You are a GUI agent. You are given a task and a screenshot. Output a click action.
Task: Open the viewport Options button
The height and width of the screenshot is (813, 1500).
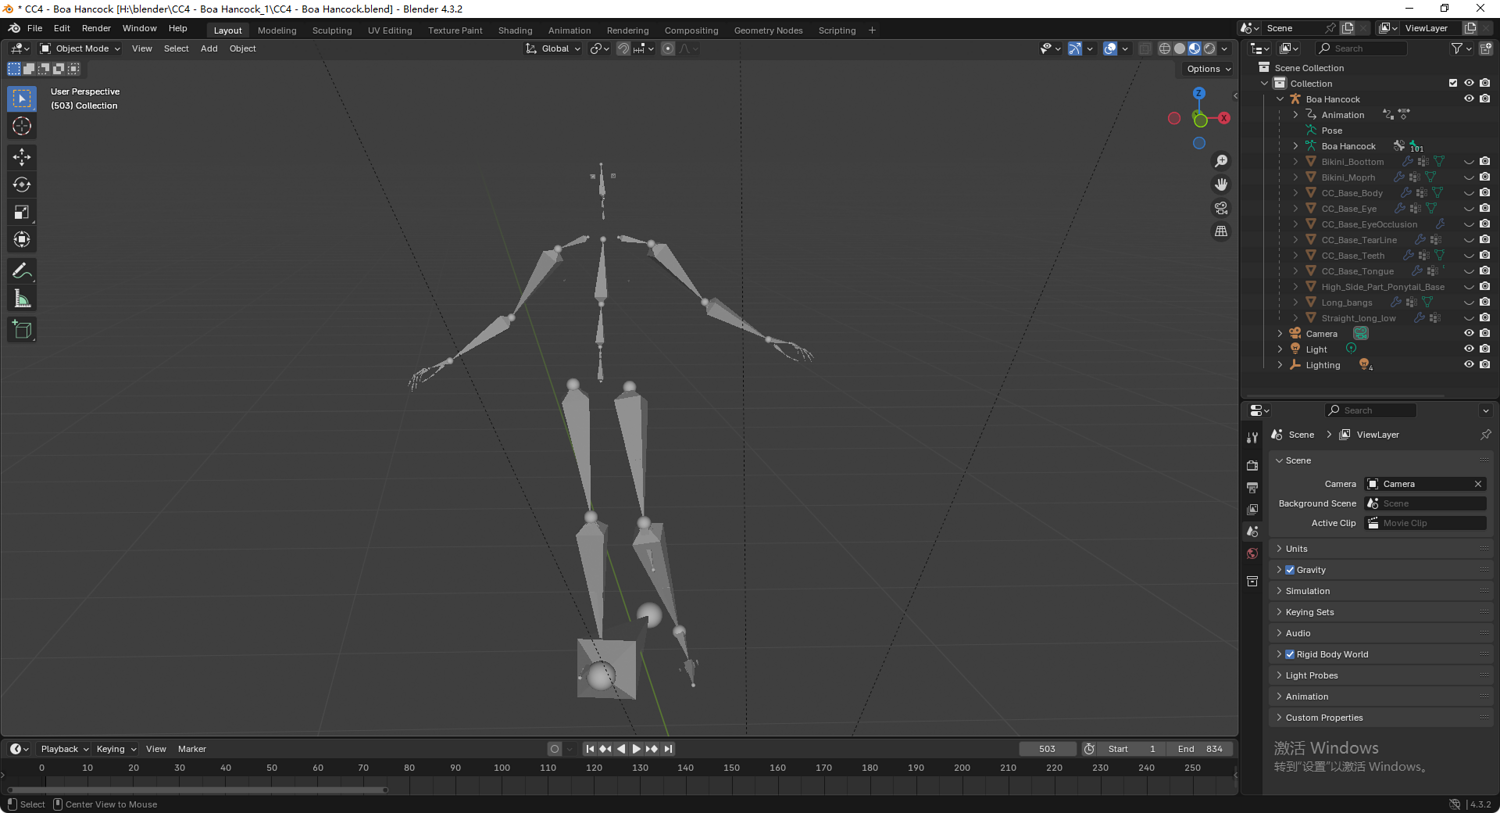[x=1208, y=69]
